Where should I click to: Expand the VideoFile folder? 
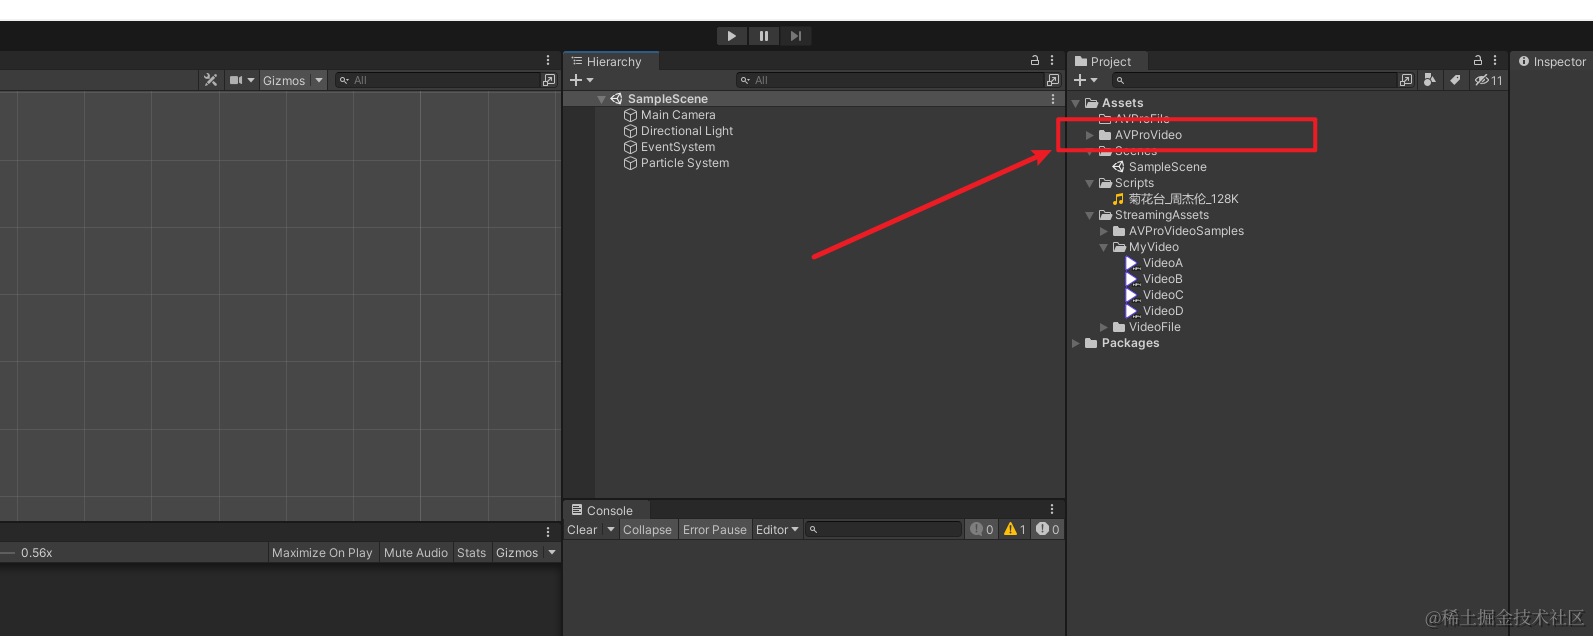[x=1104, y=327]
